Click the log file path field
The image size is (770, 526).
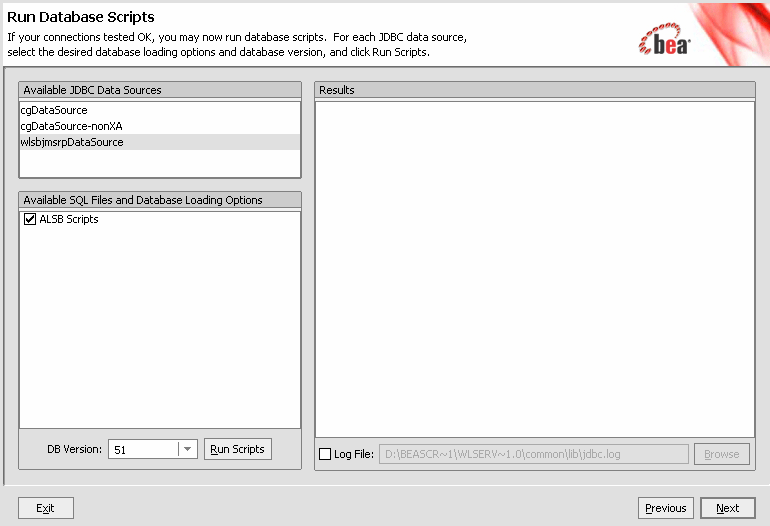534,454
